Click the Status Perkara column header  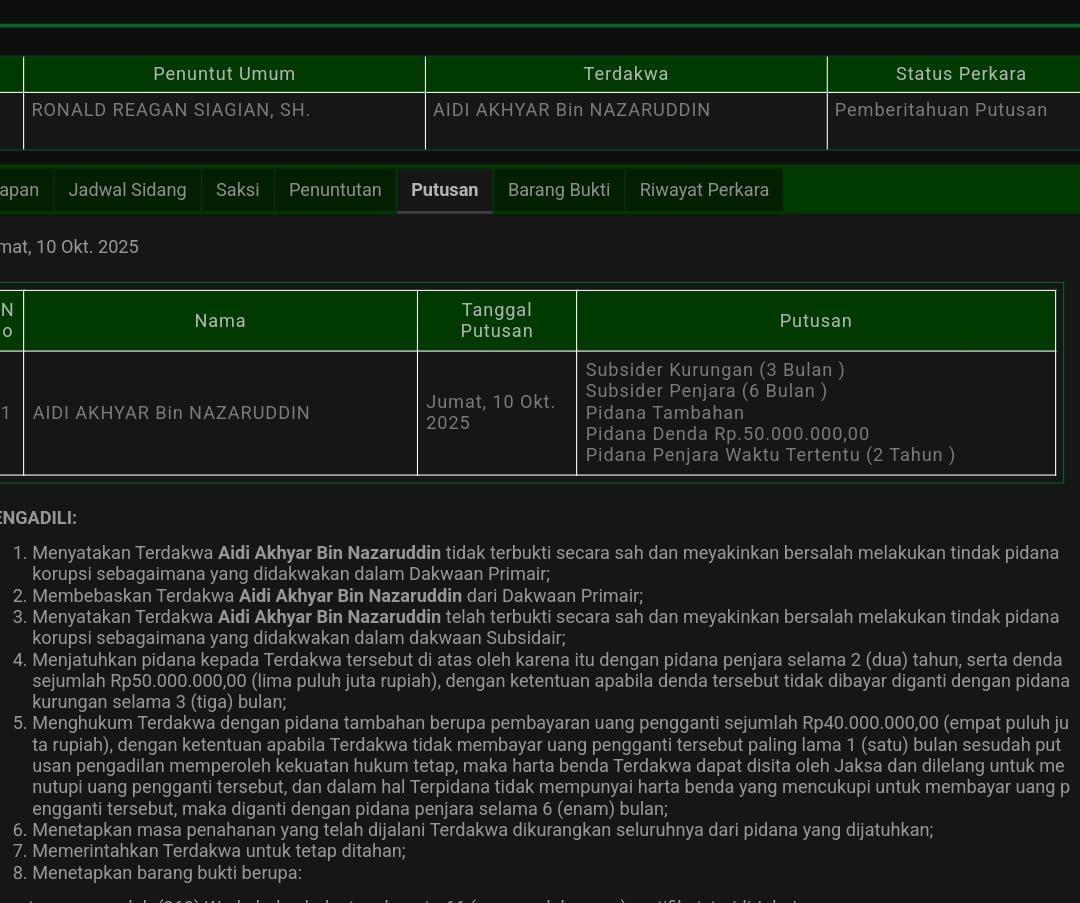[960, 74]
